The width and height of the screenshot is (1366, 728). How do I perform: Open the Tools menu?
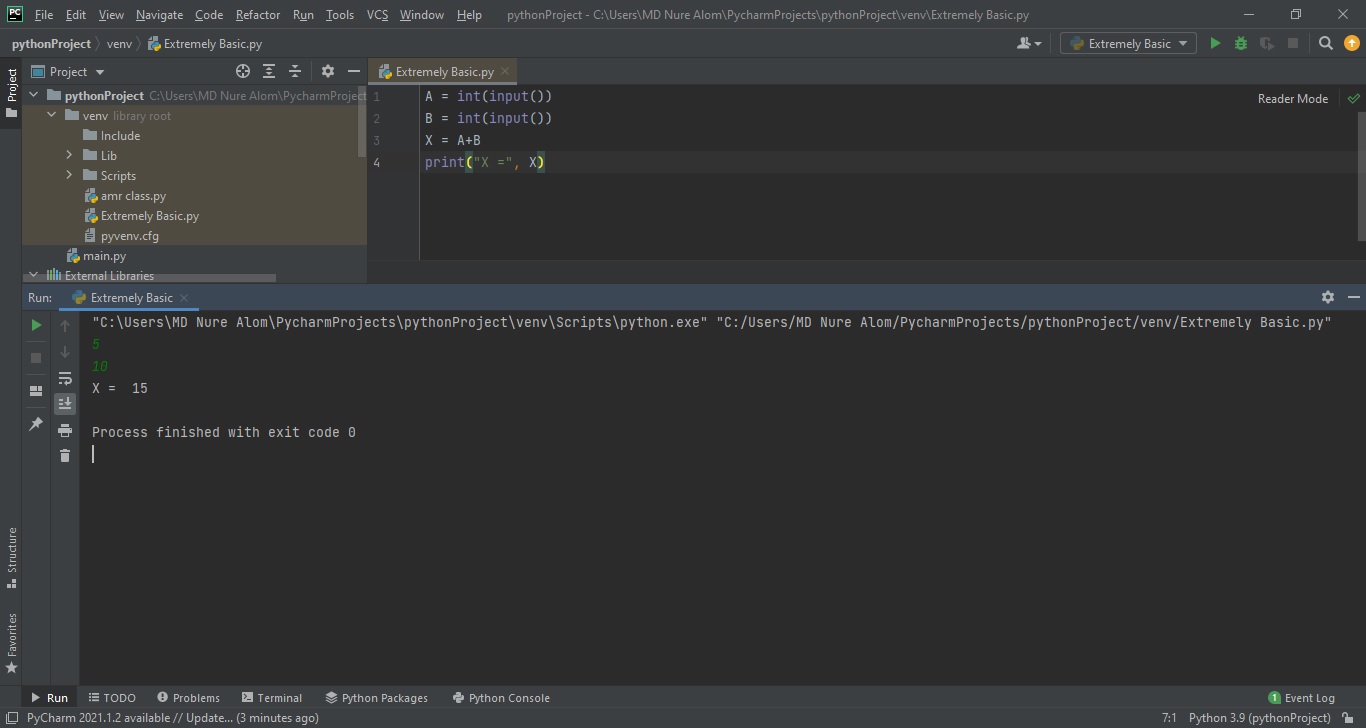click(x=340, y=15)
